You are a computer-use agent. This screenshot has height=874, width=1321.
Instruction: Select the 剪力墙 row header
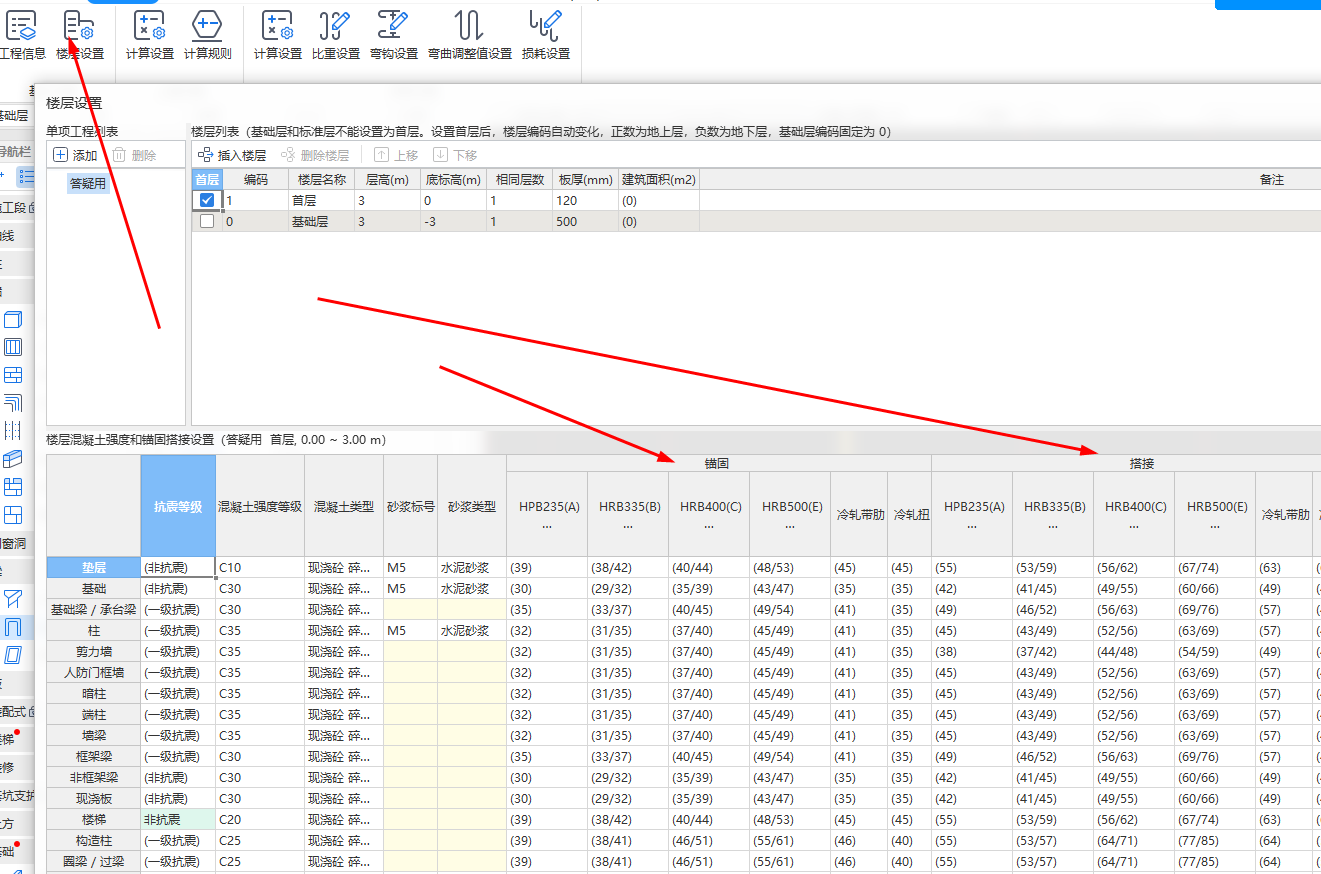94,651
